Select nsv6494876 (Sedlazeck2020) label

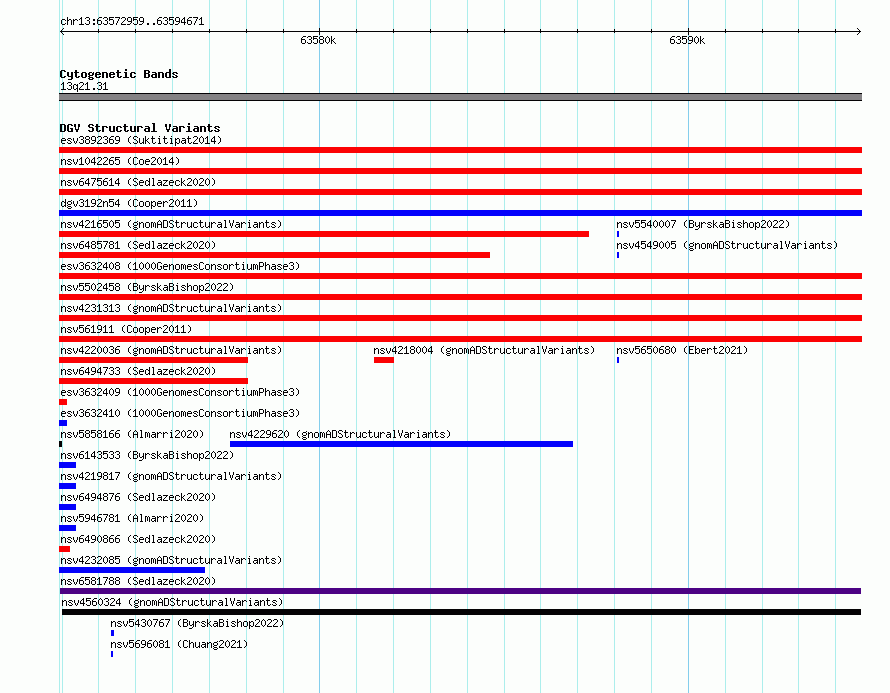(x=138, y=497)
